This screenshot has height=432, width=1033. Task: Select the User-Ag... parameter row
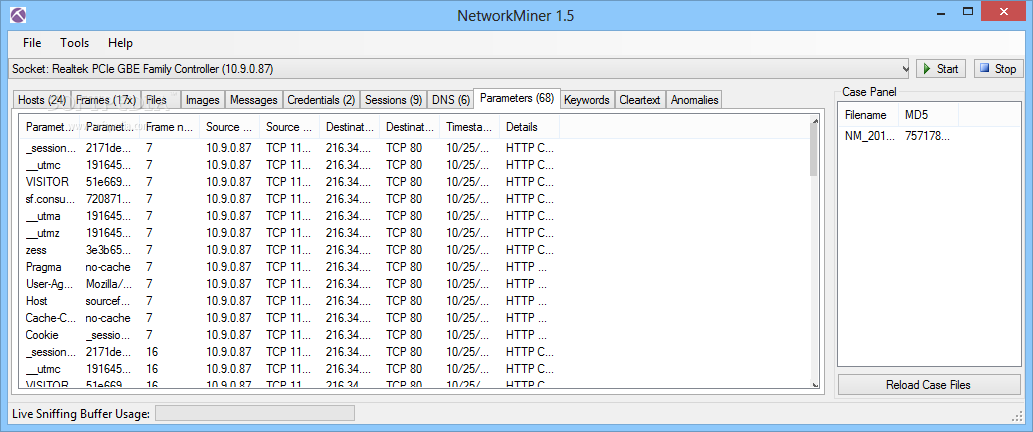[289, 284]
